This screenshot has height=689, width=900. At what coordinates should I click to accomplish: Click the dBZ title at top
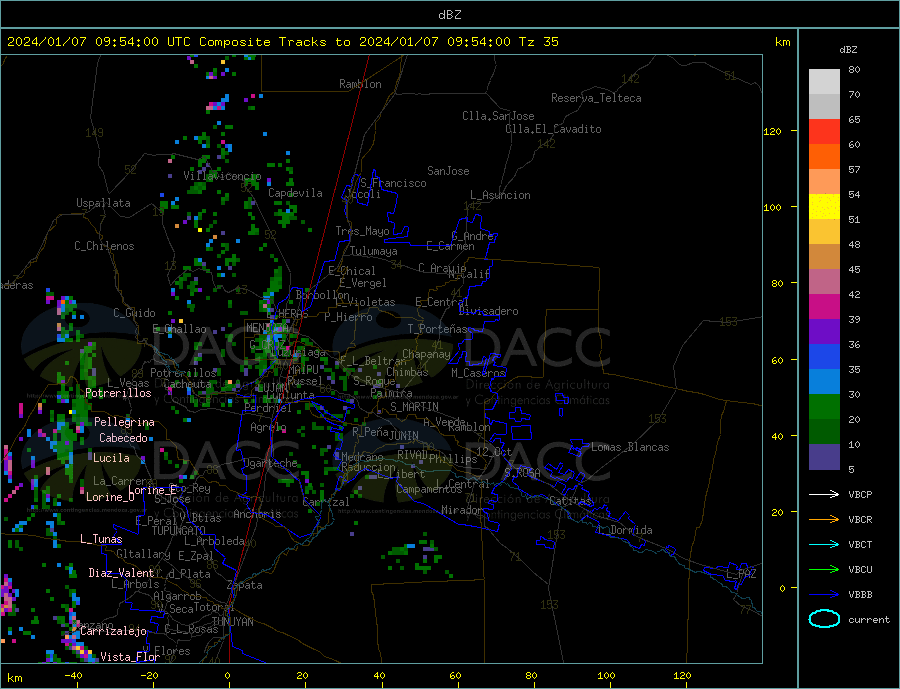coord(449,15)
